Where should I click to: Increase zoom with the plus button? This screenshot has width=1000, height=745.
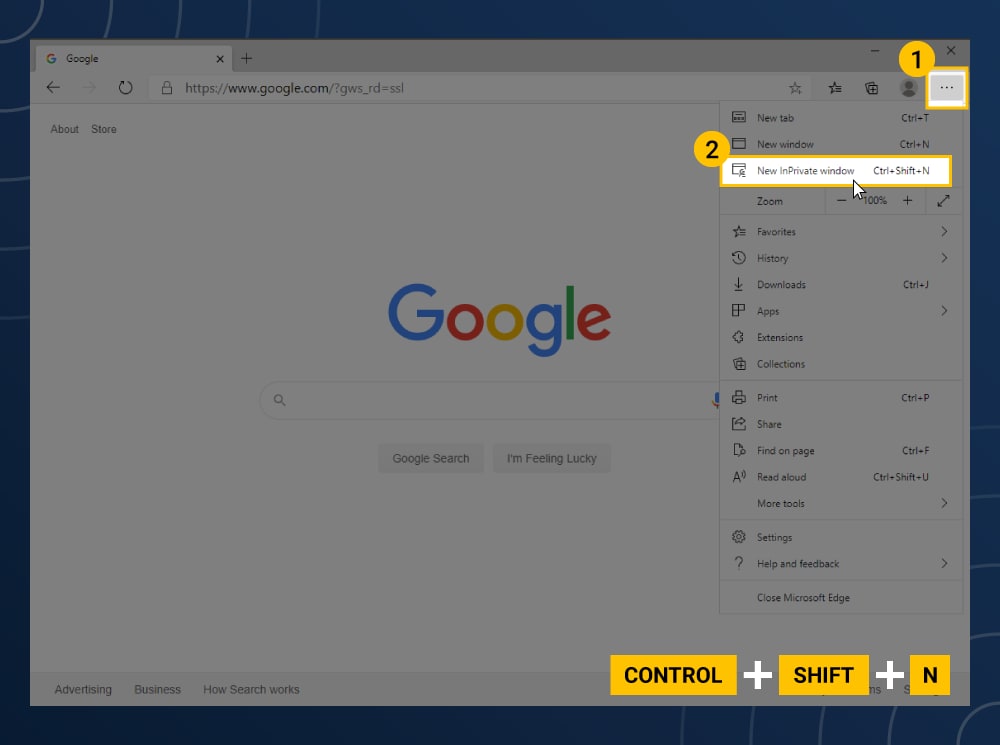(x=907, y=201)
